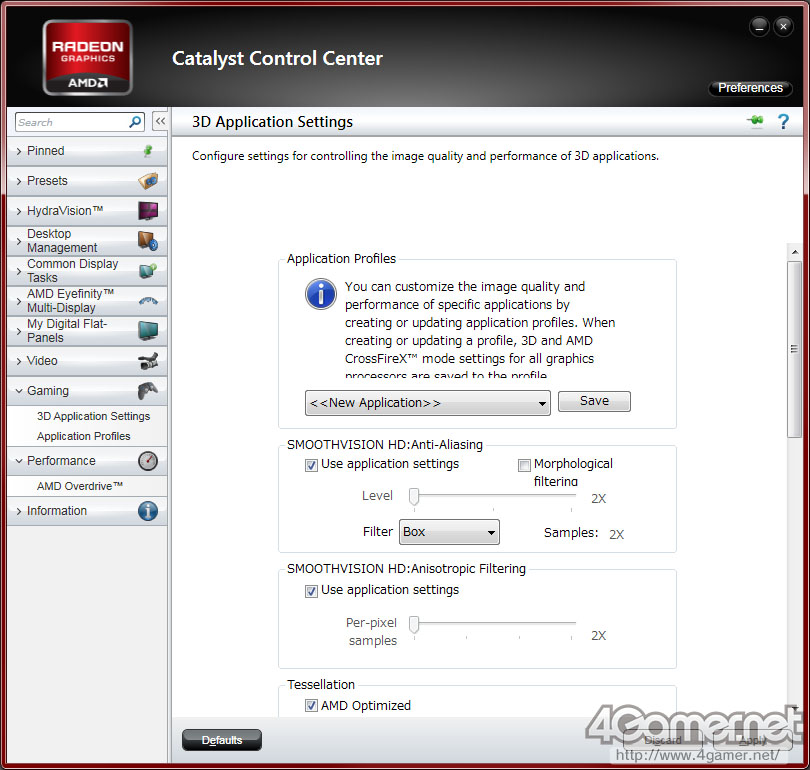The width and height of the screenshot is (810, 770).
Task: Close the Catalyst Control Center window
Action: coord(783,26)
